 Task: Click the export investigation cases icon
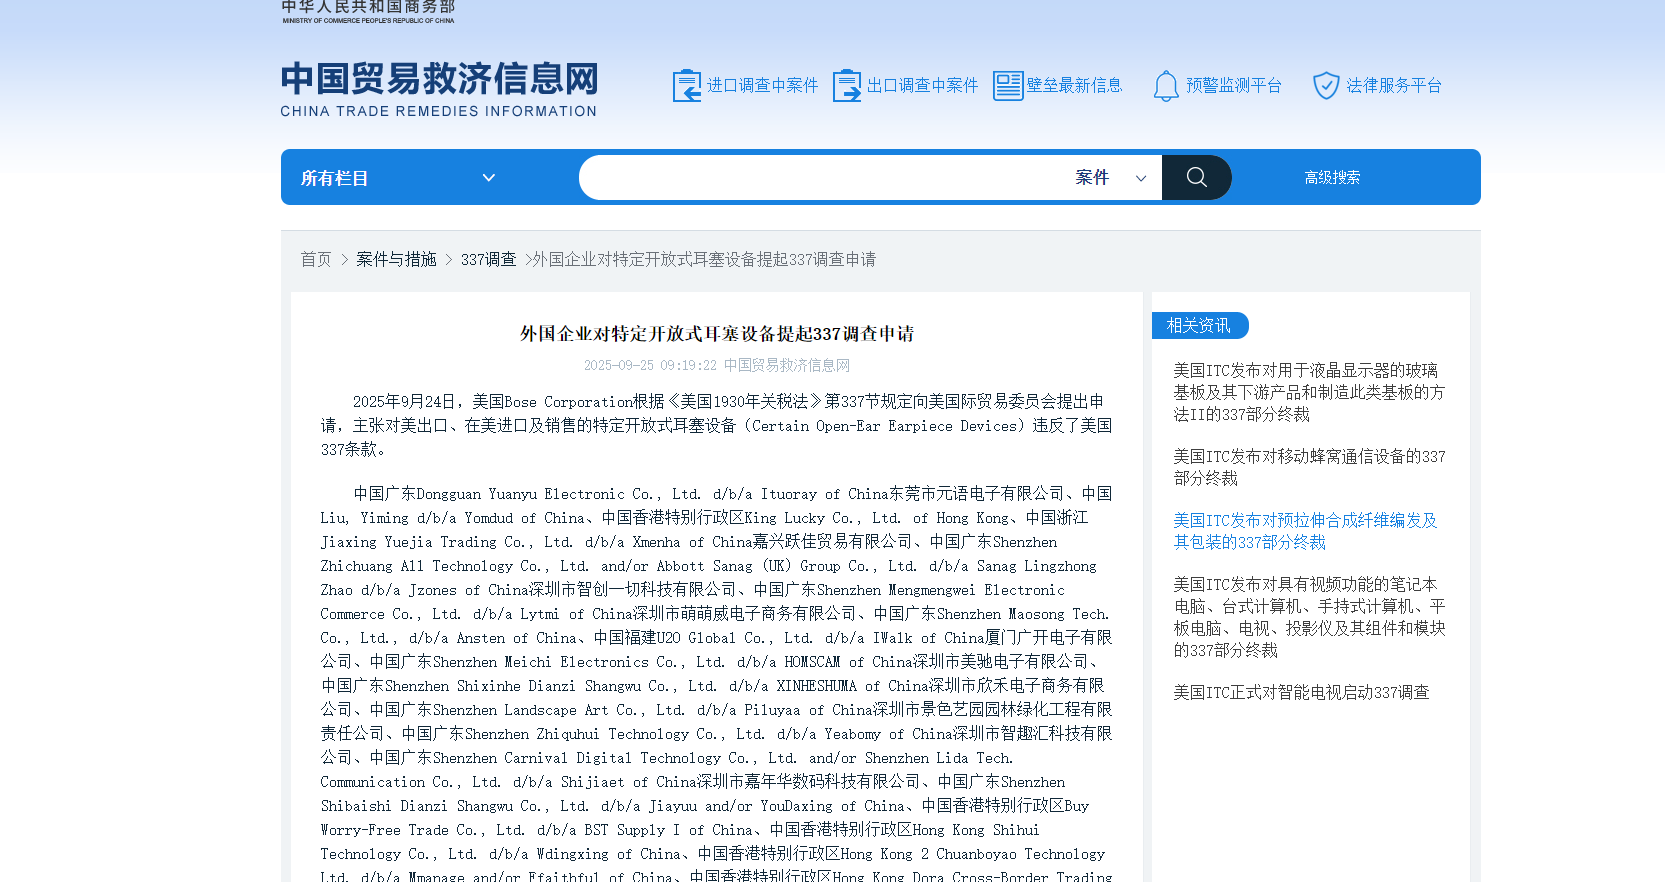point(847,86)
